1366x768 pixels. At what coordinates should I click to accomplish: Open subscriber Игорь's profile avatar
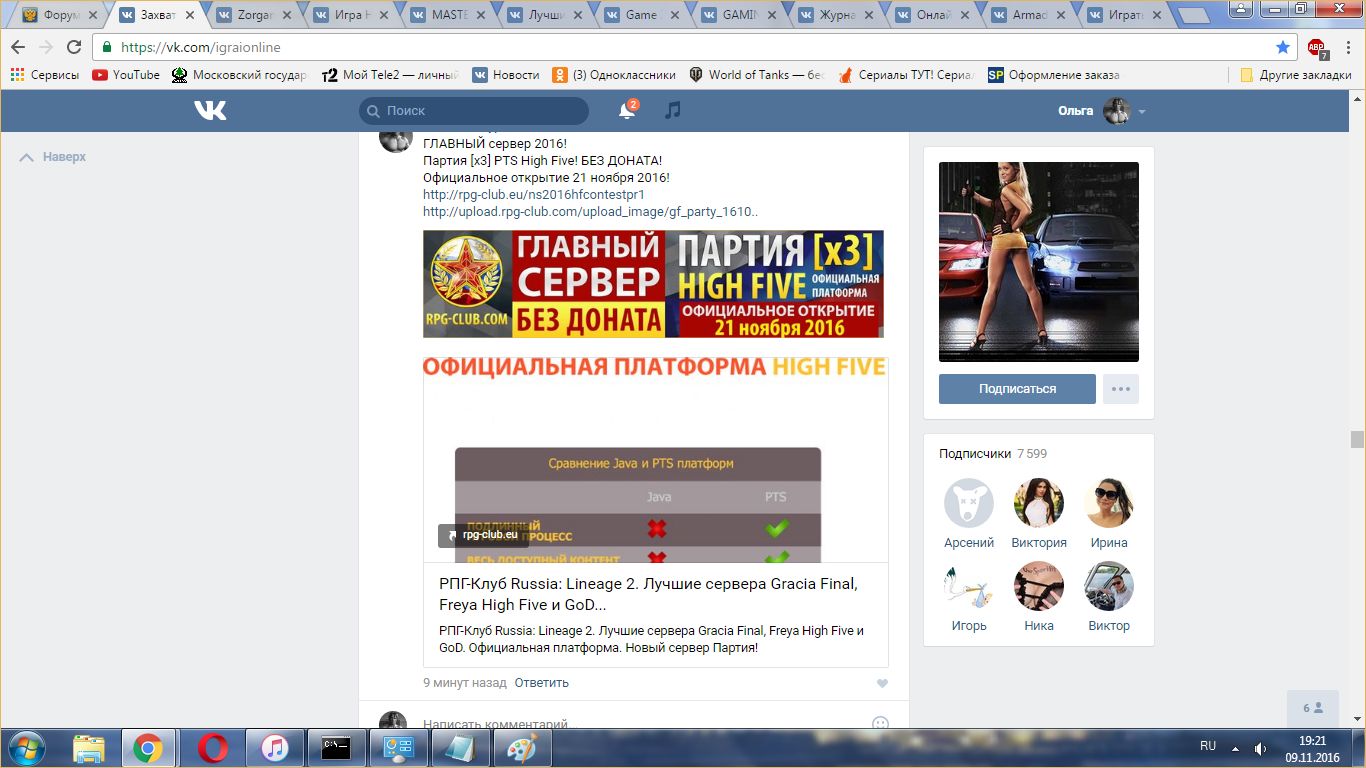969,586
